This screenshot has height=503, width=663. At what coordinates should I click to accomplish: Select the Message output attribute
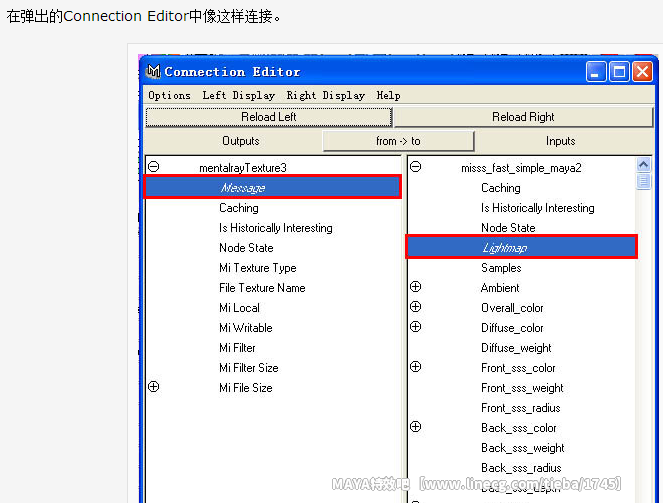tap(273, 187)
